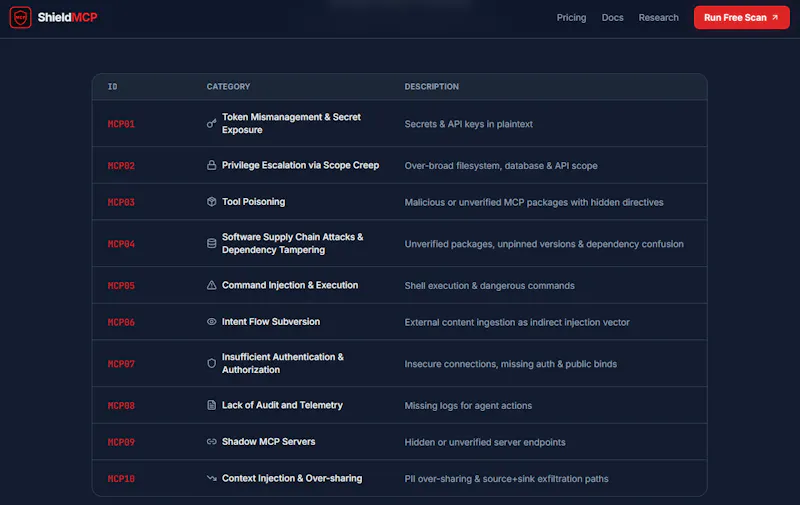Select the MCP02 identifier
The width and height of the screenshot is (800, 505).
tap(121, 166)
